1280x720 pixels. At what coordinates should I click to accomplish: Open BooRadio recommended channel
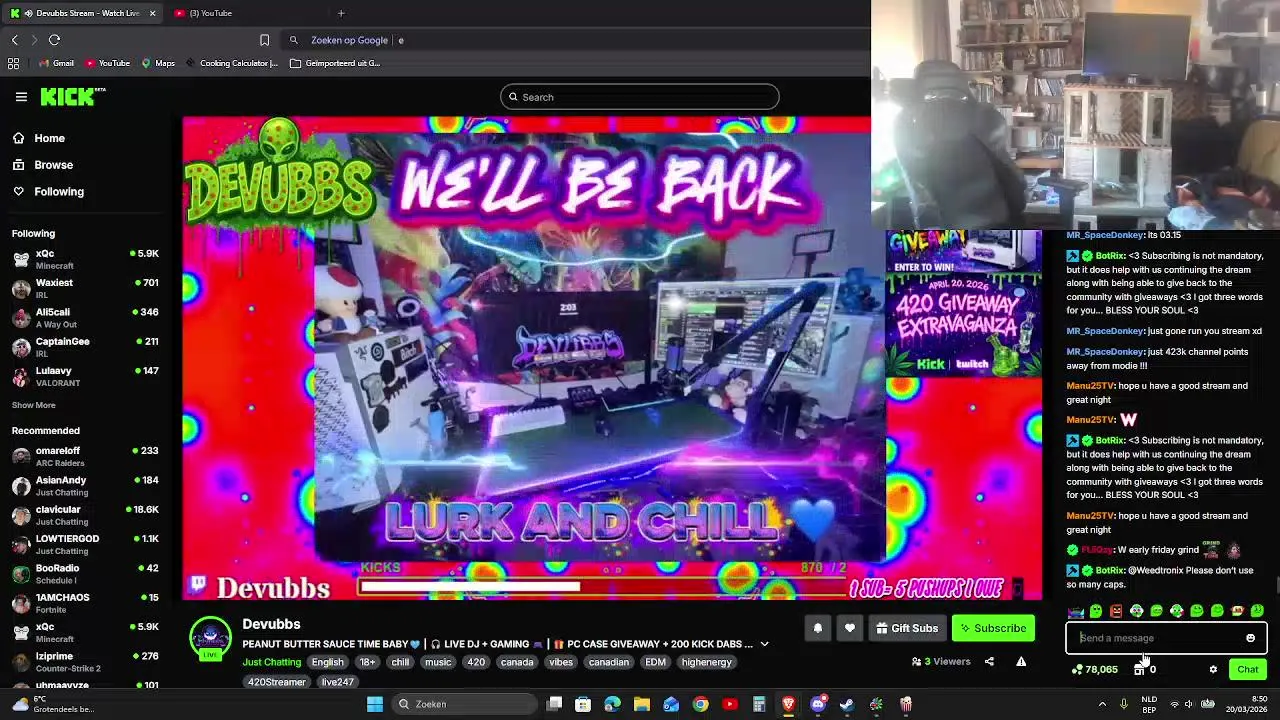click(x=85, y=573)
